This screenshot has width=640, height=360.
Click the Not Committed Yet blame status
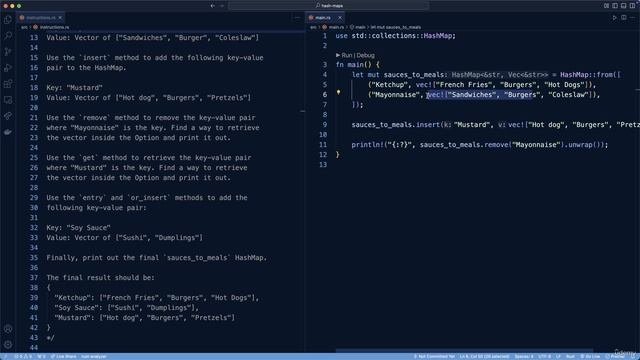click(434, 356)
